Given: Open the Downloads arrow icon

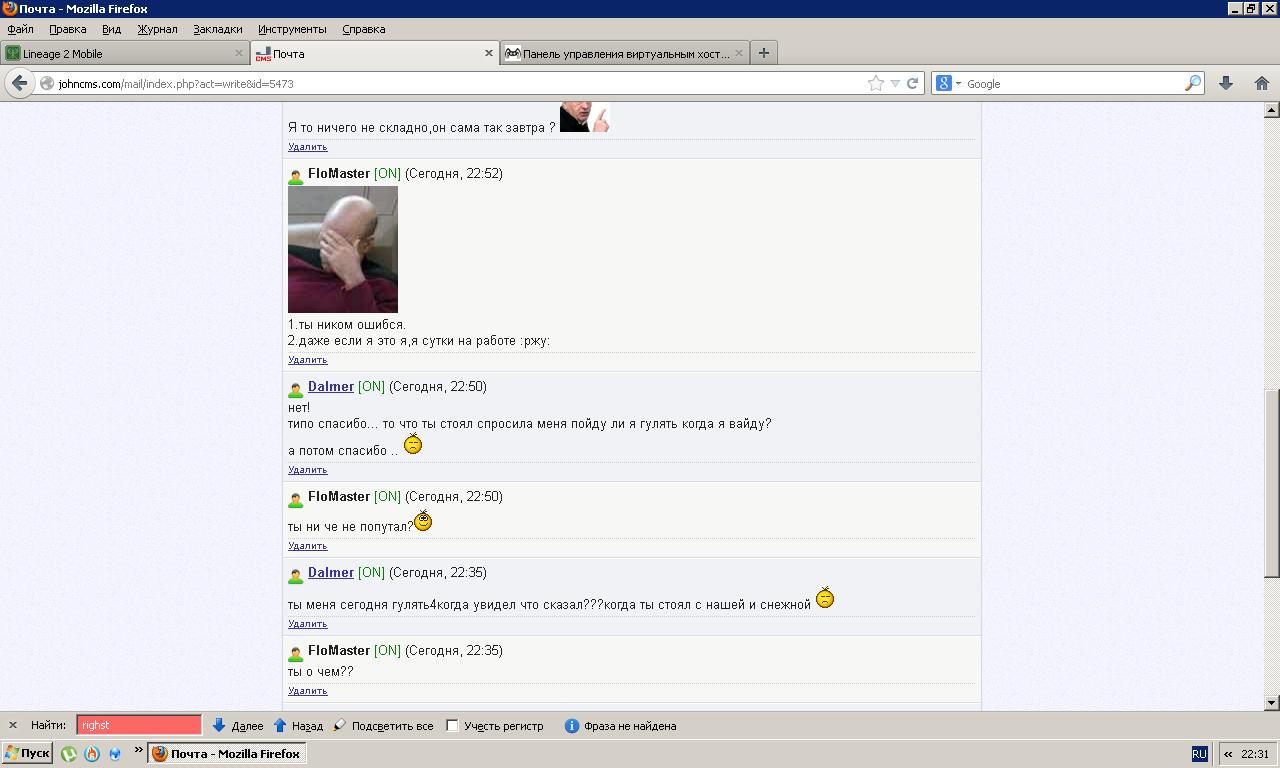Looking at the screenshot, I should (x=1225, y=84).
